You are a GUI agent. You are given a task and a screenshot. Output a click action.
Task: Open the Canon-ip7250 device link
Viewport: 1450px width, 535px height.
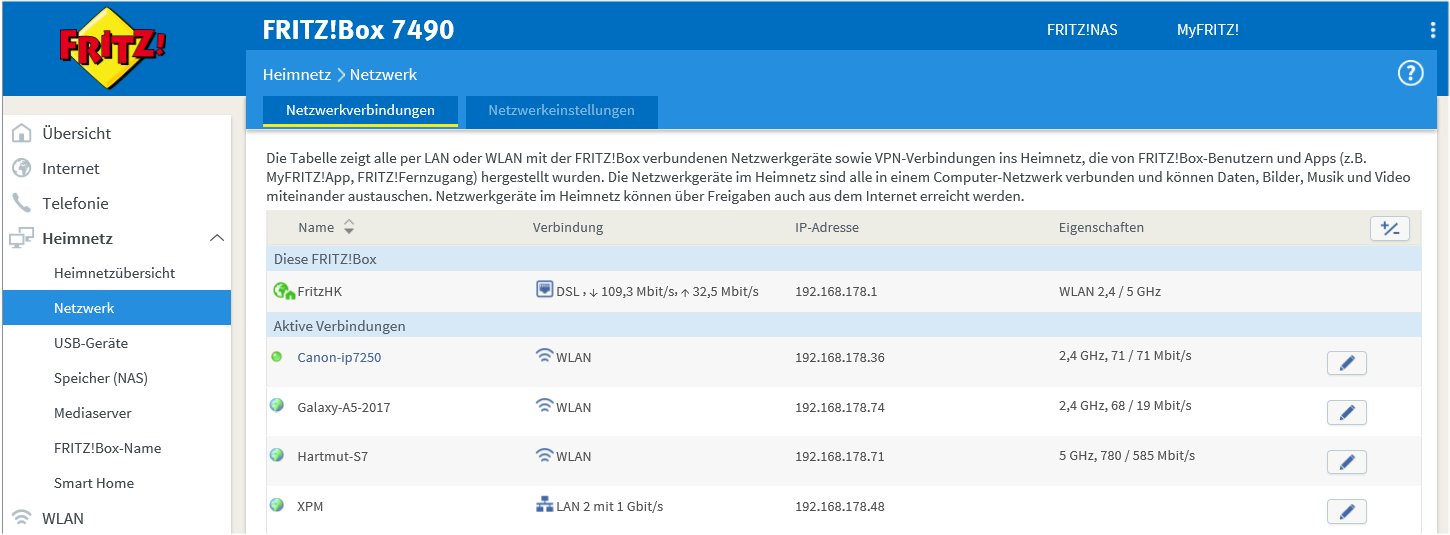[339, 357]
